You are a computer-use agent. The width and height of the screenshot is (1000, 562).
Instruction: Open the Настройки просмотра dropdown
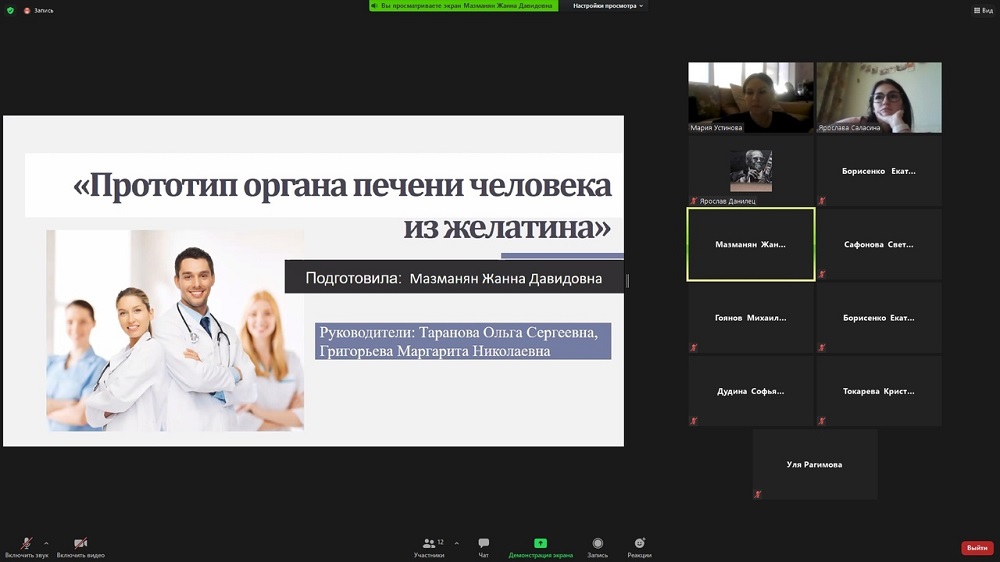click(608, 6)
